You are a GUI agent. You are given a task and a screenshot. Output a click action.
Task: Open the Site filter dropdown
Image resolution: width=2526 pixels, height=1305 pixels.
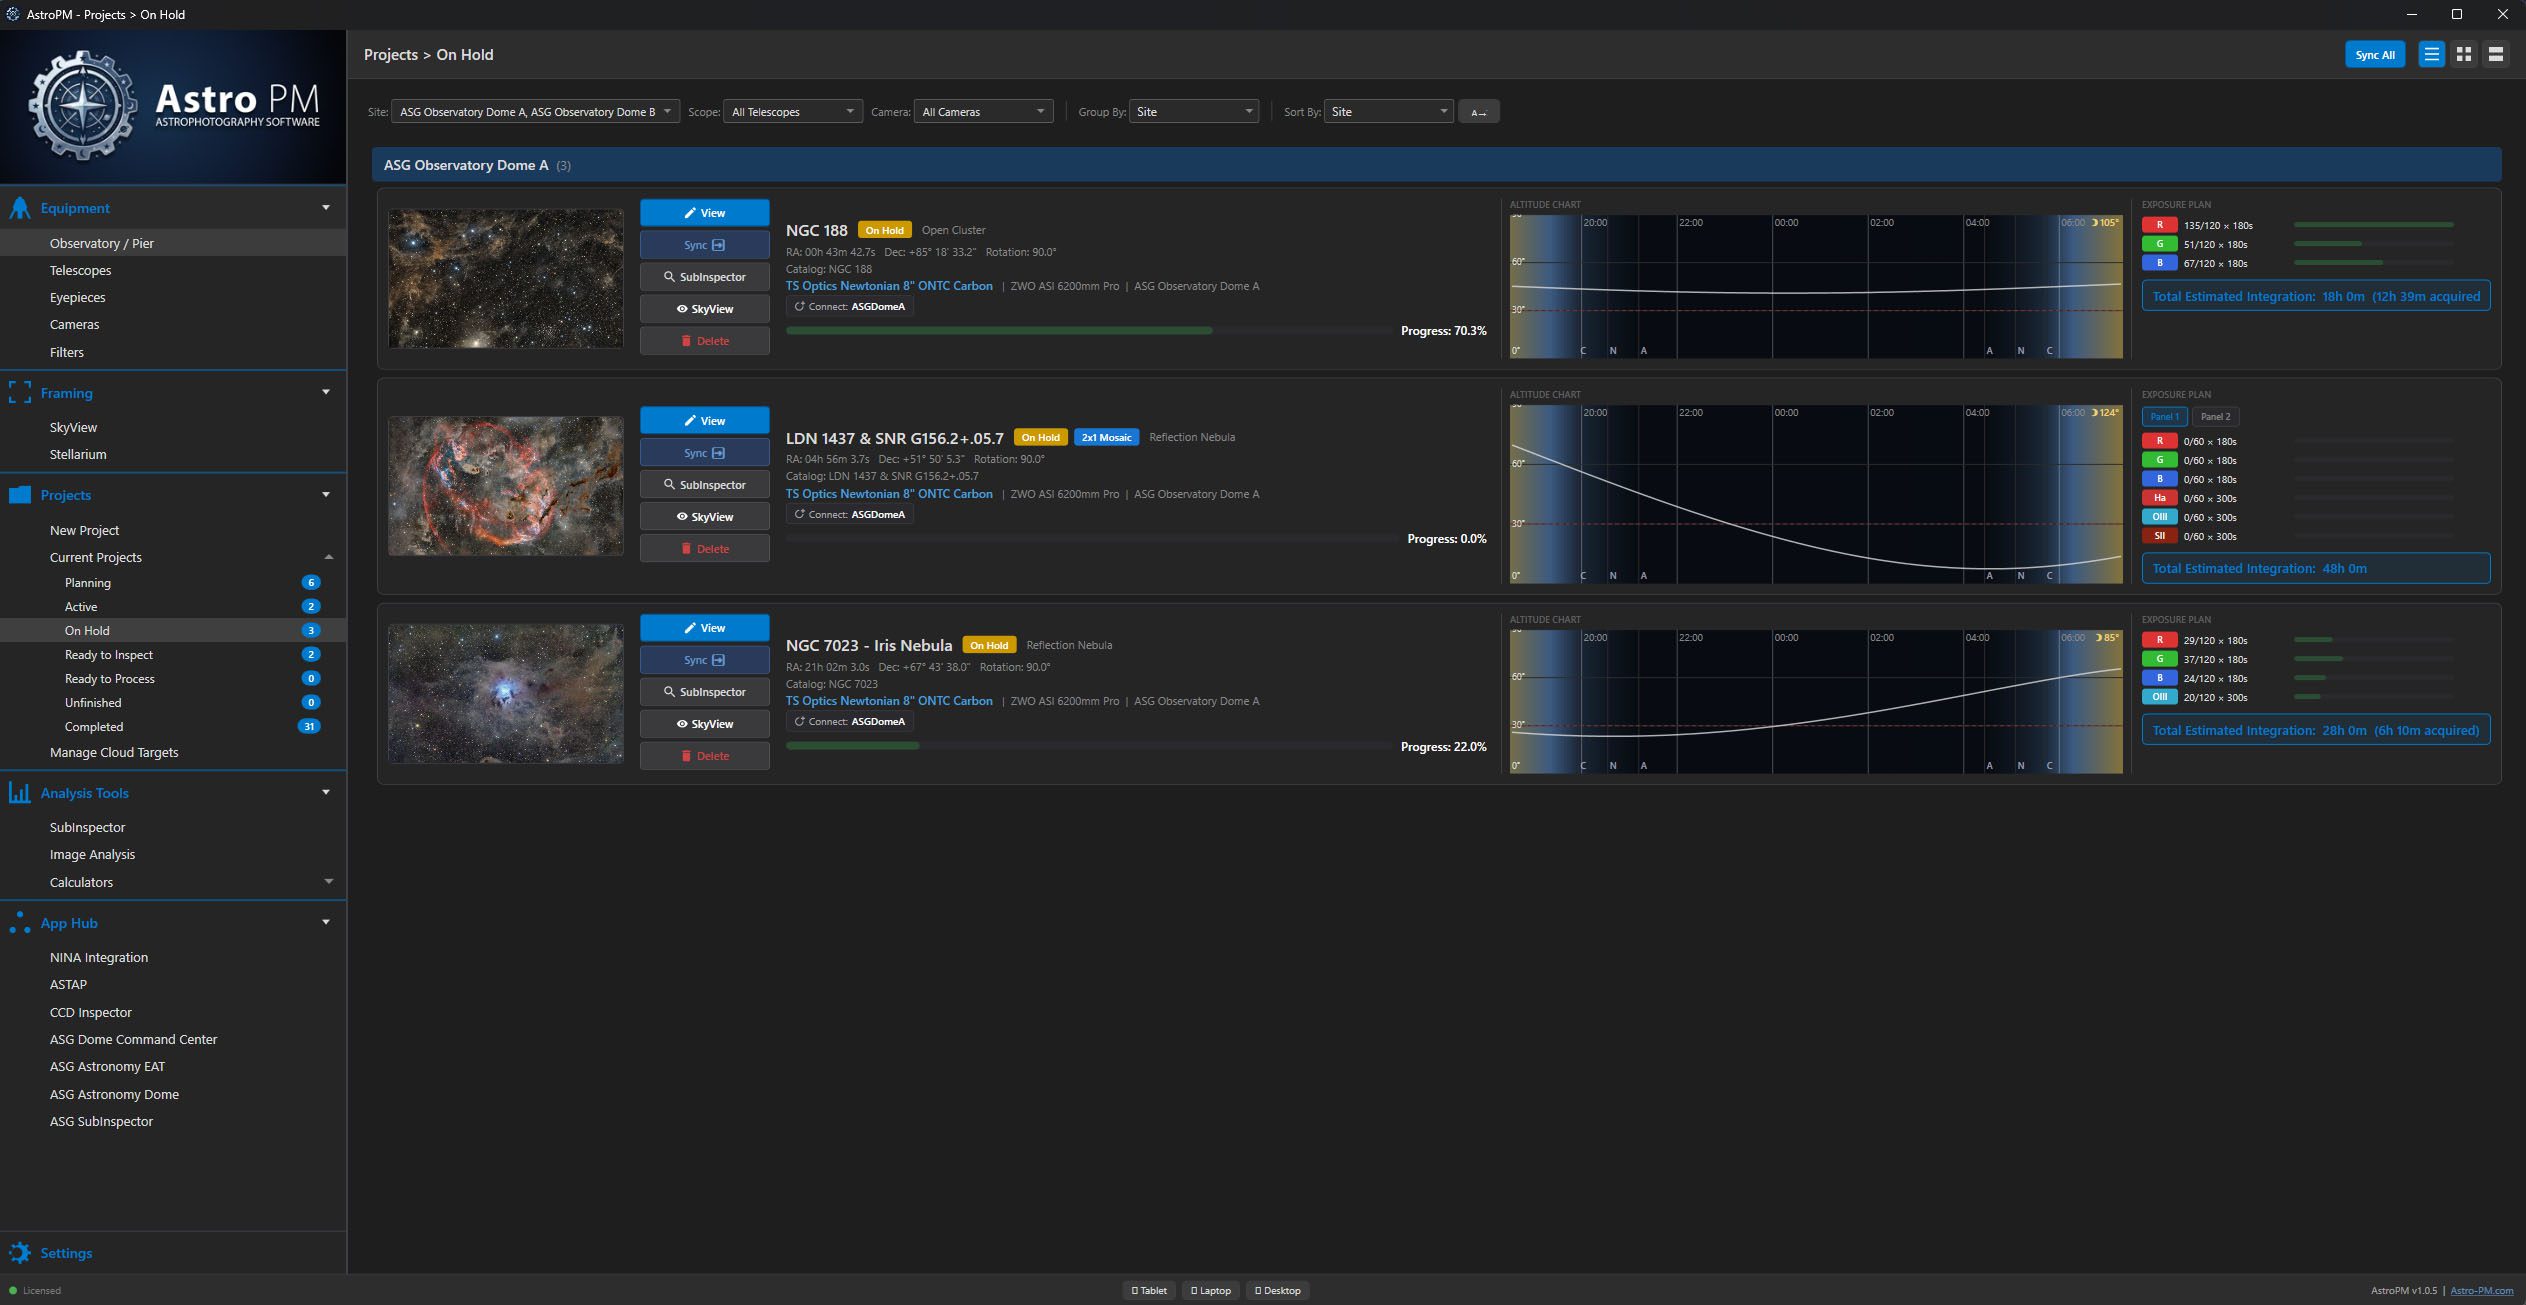(x=535, y=112)
